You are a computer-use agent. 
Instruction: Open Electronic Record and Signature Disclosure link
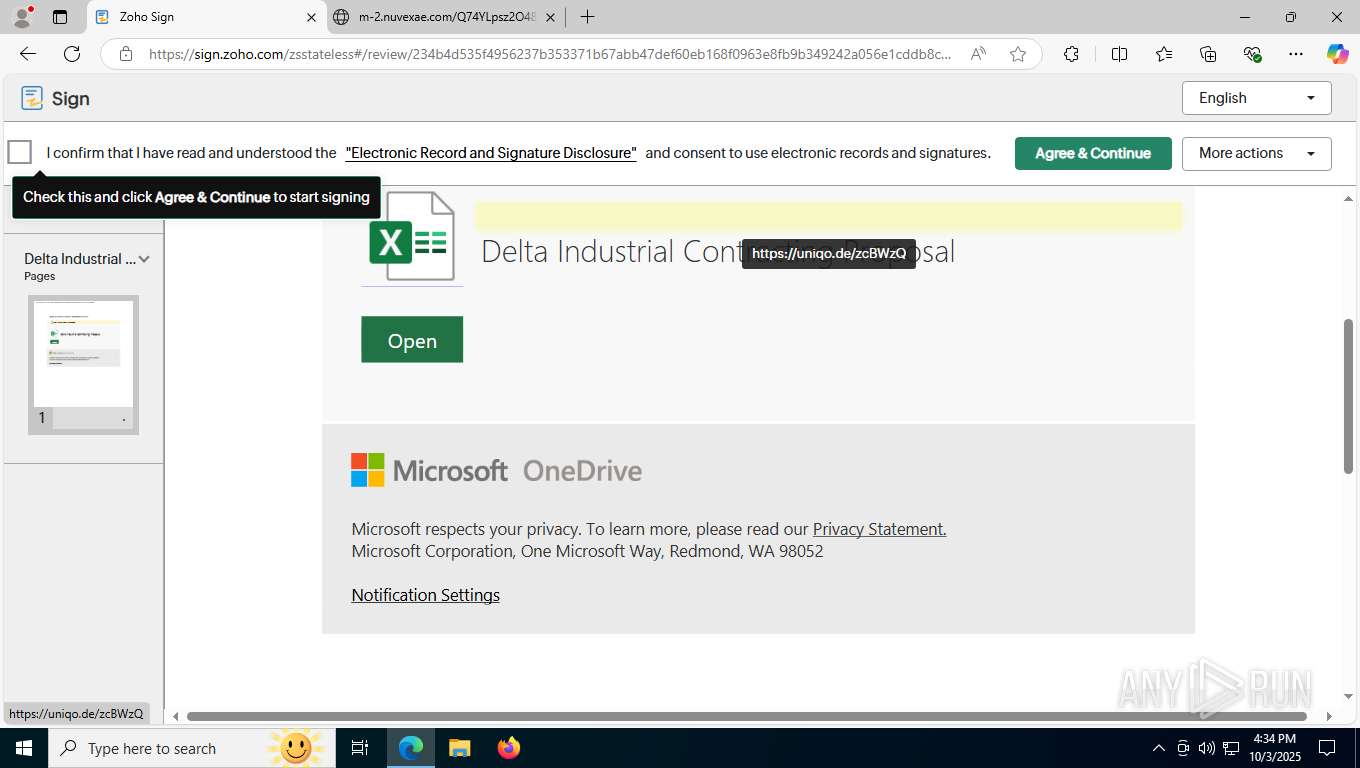click(491, 153)
